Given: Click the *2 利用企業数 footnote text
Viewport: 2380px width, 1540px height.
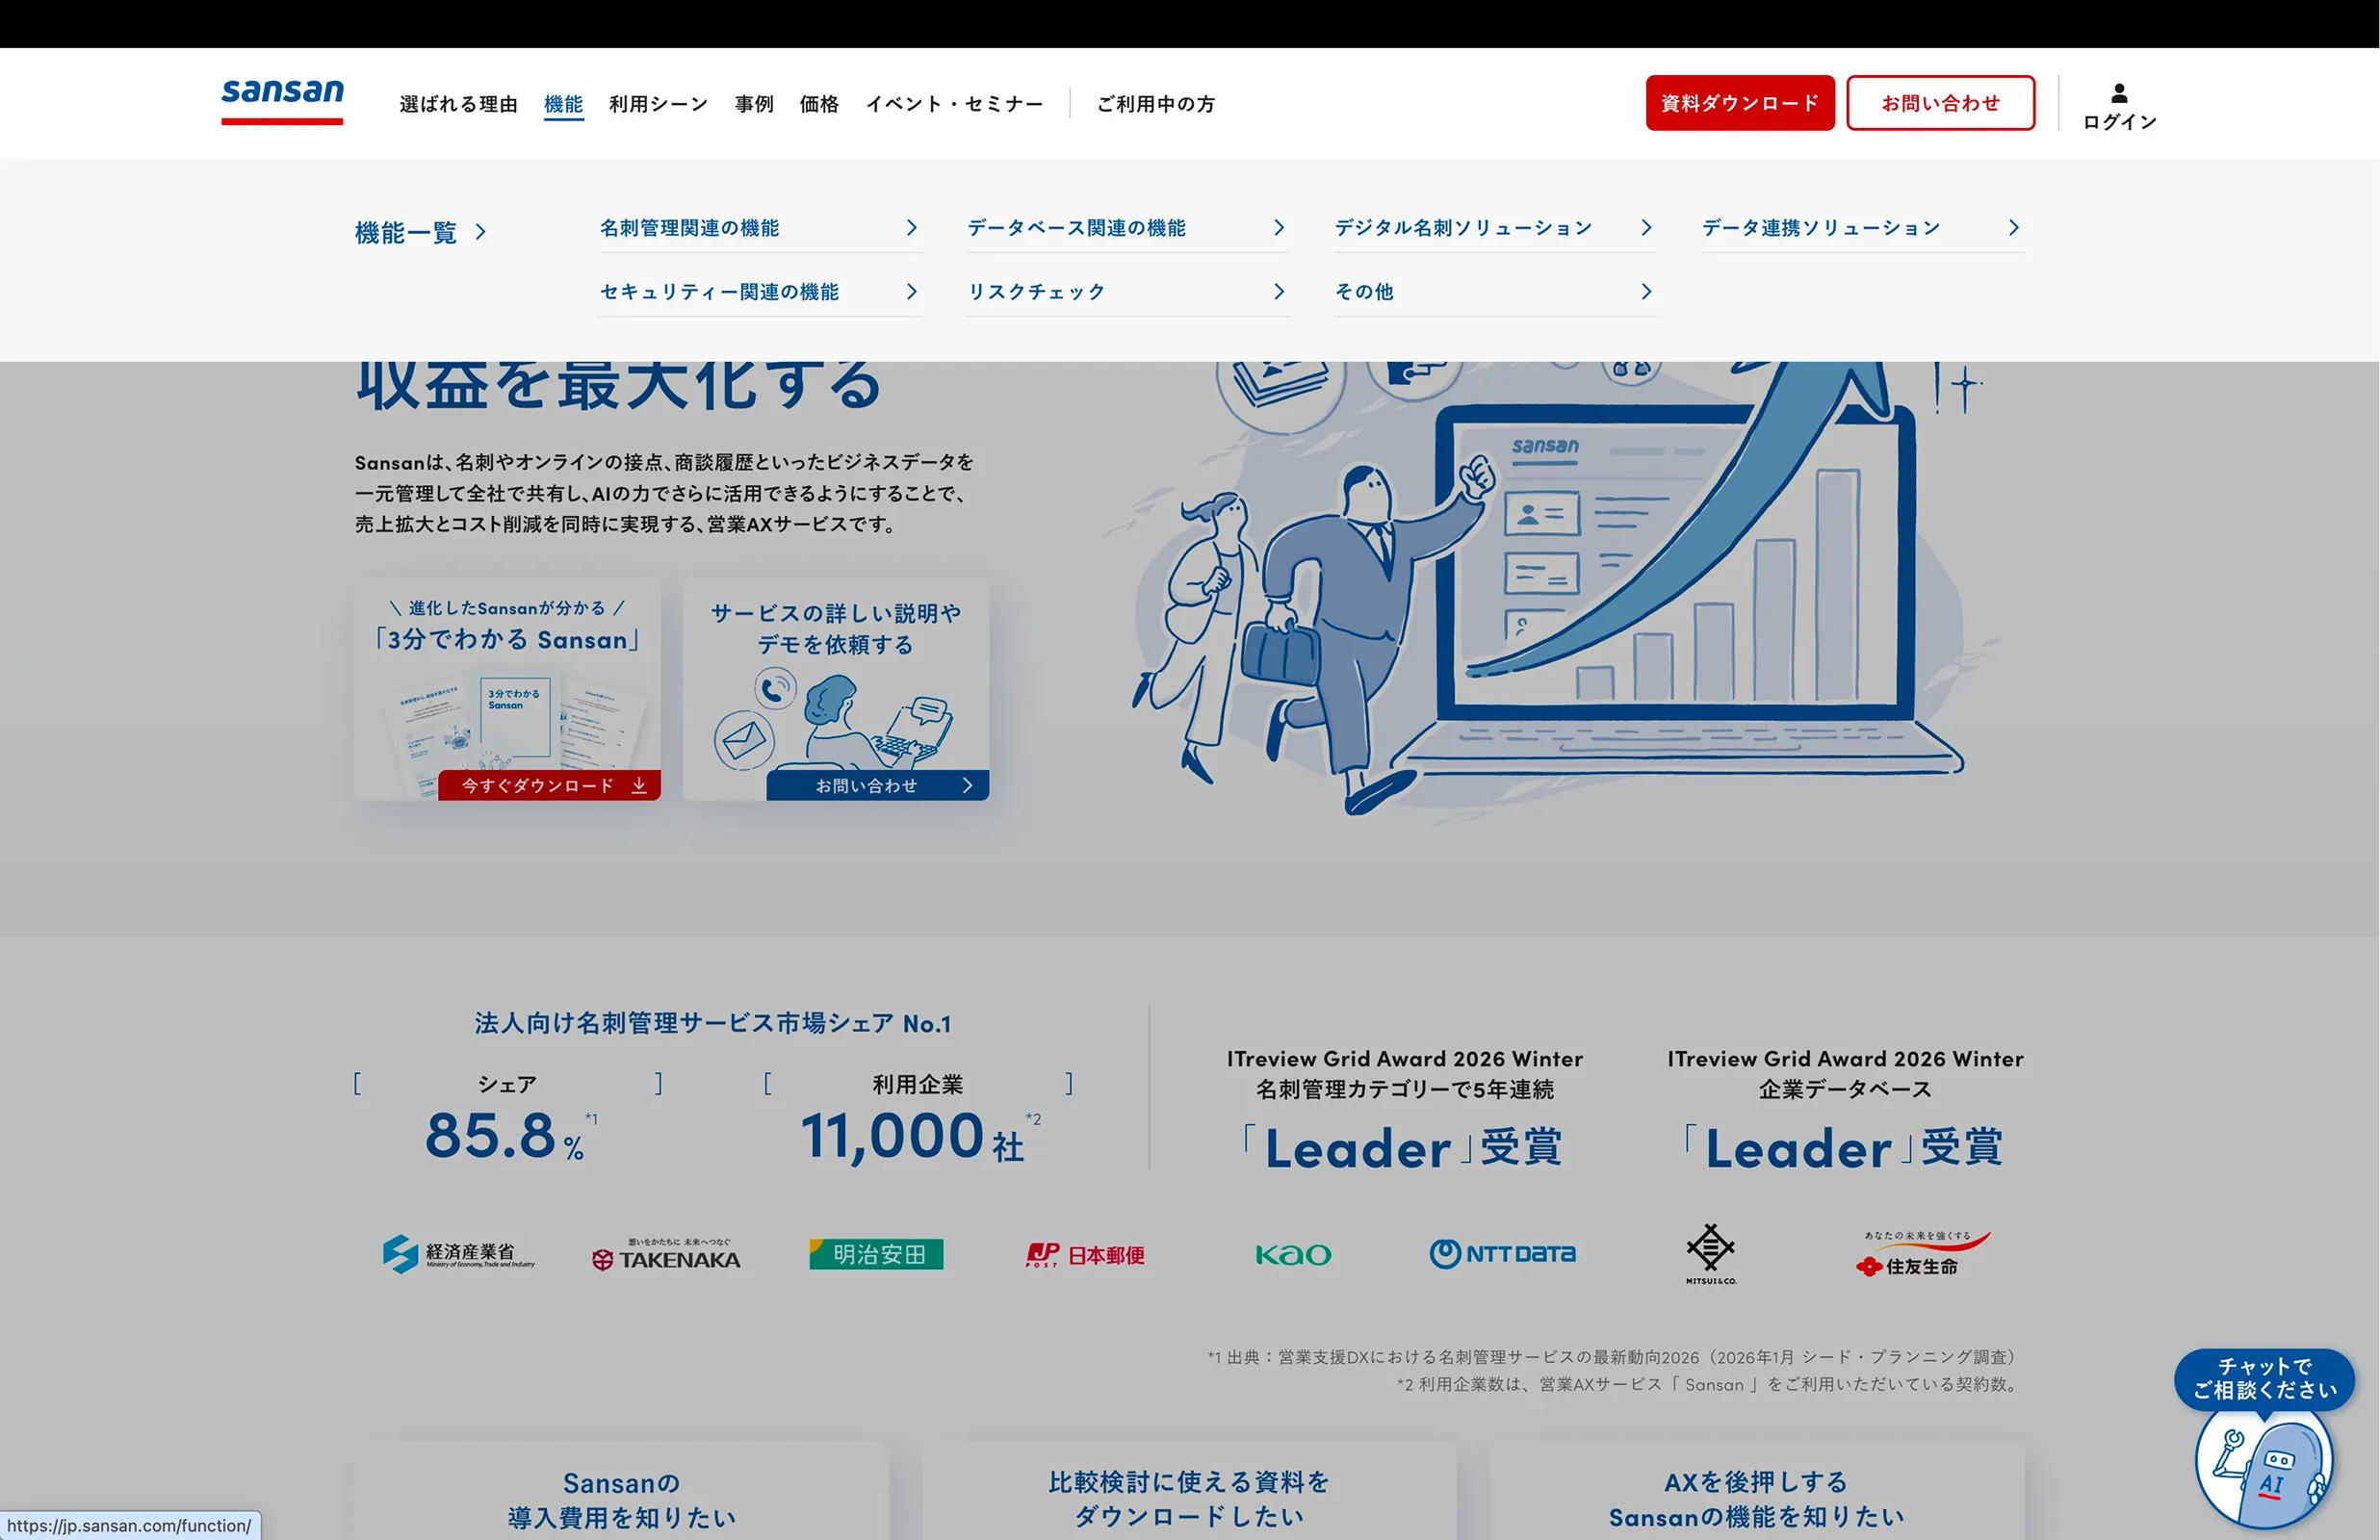Looking at the screenshot, I should coord(1709,1385).
